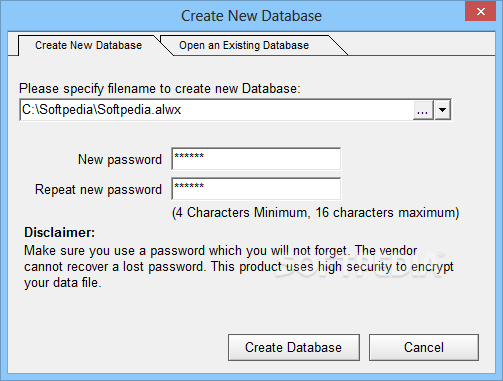Expand the filename path dropdown arrow
The width and height of the screenshot is (503, 381).
tap(442, 110)
